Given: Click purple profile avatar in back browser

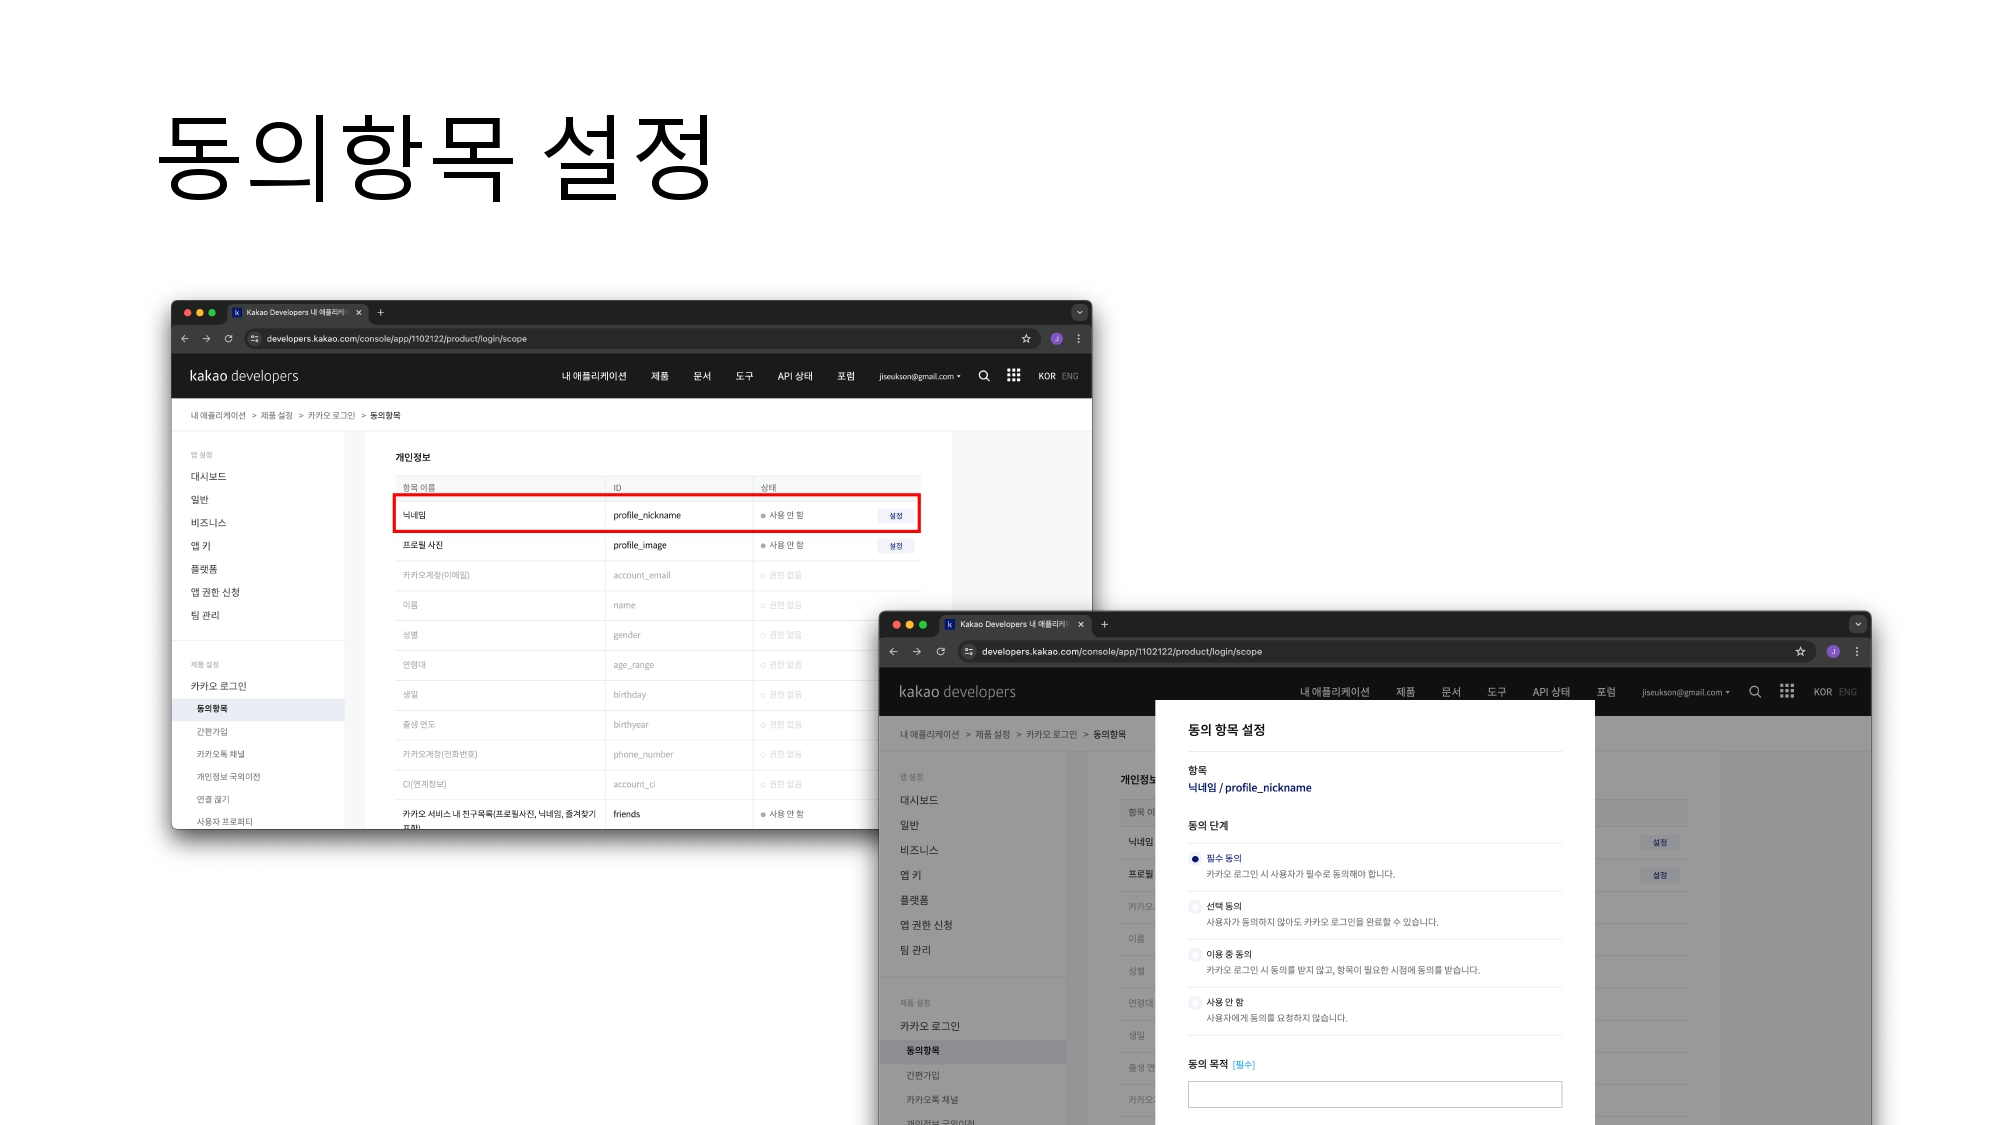Looking at the screenshot, I should [x=1056, y=339].
